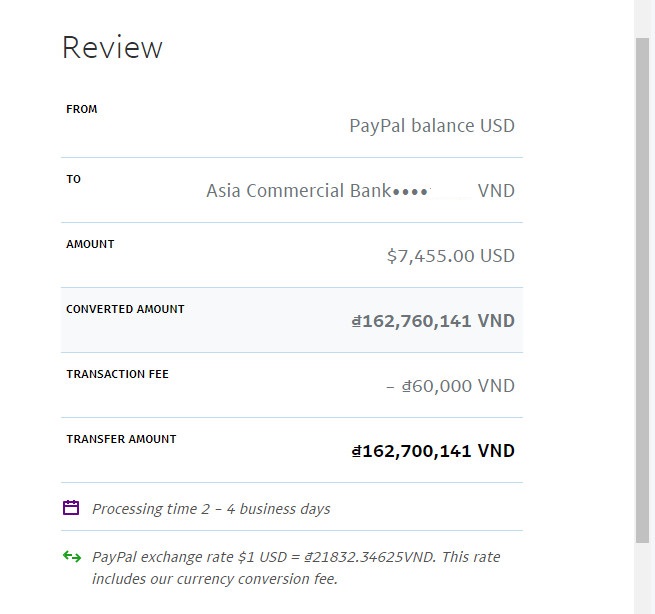This screenshot has height=614, width=655.
Task: Click the TRANSFER AMOUNT label
Action: (x=121, y=439)
